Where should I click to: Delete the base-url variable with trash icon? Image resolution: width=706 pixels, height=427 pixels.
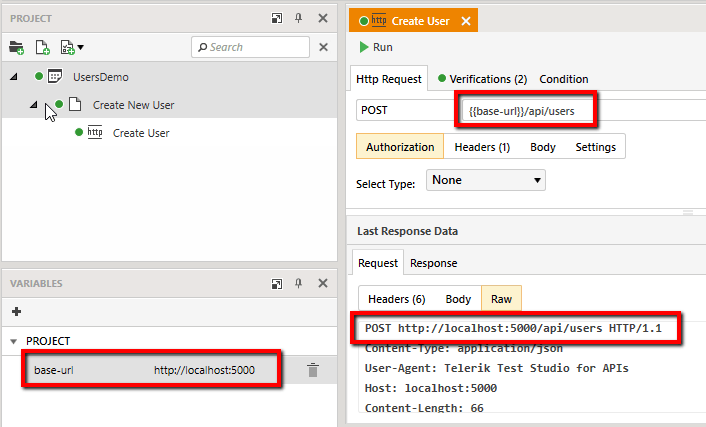point(313,370)
